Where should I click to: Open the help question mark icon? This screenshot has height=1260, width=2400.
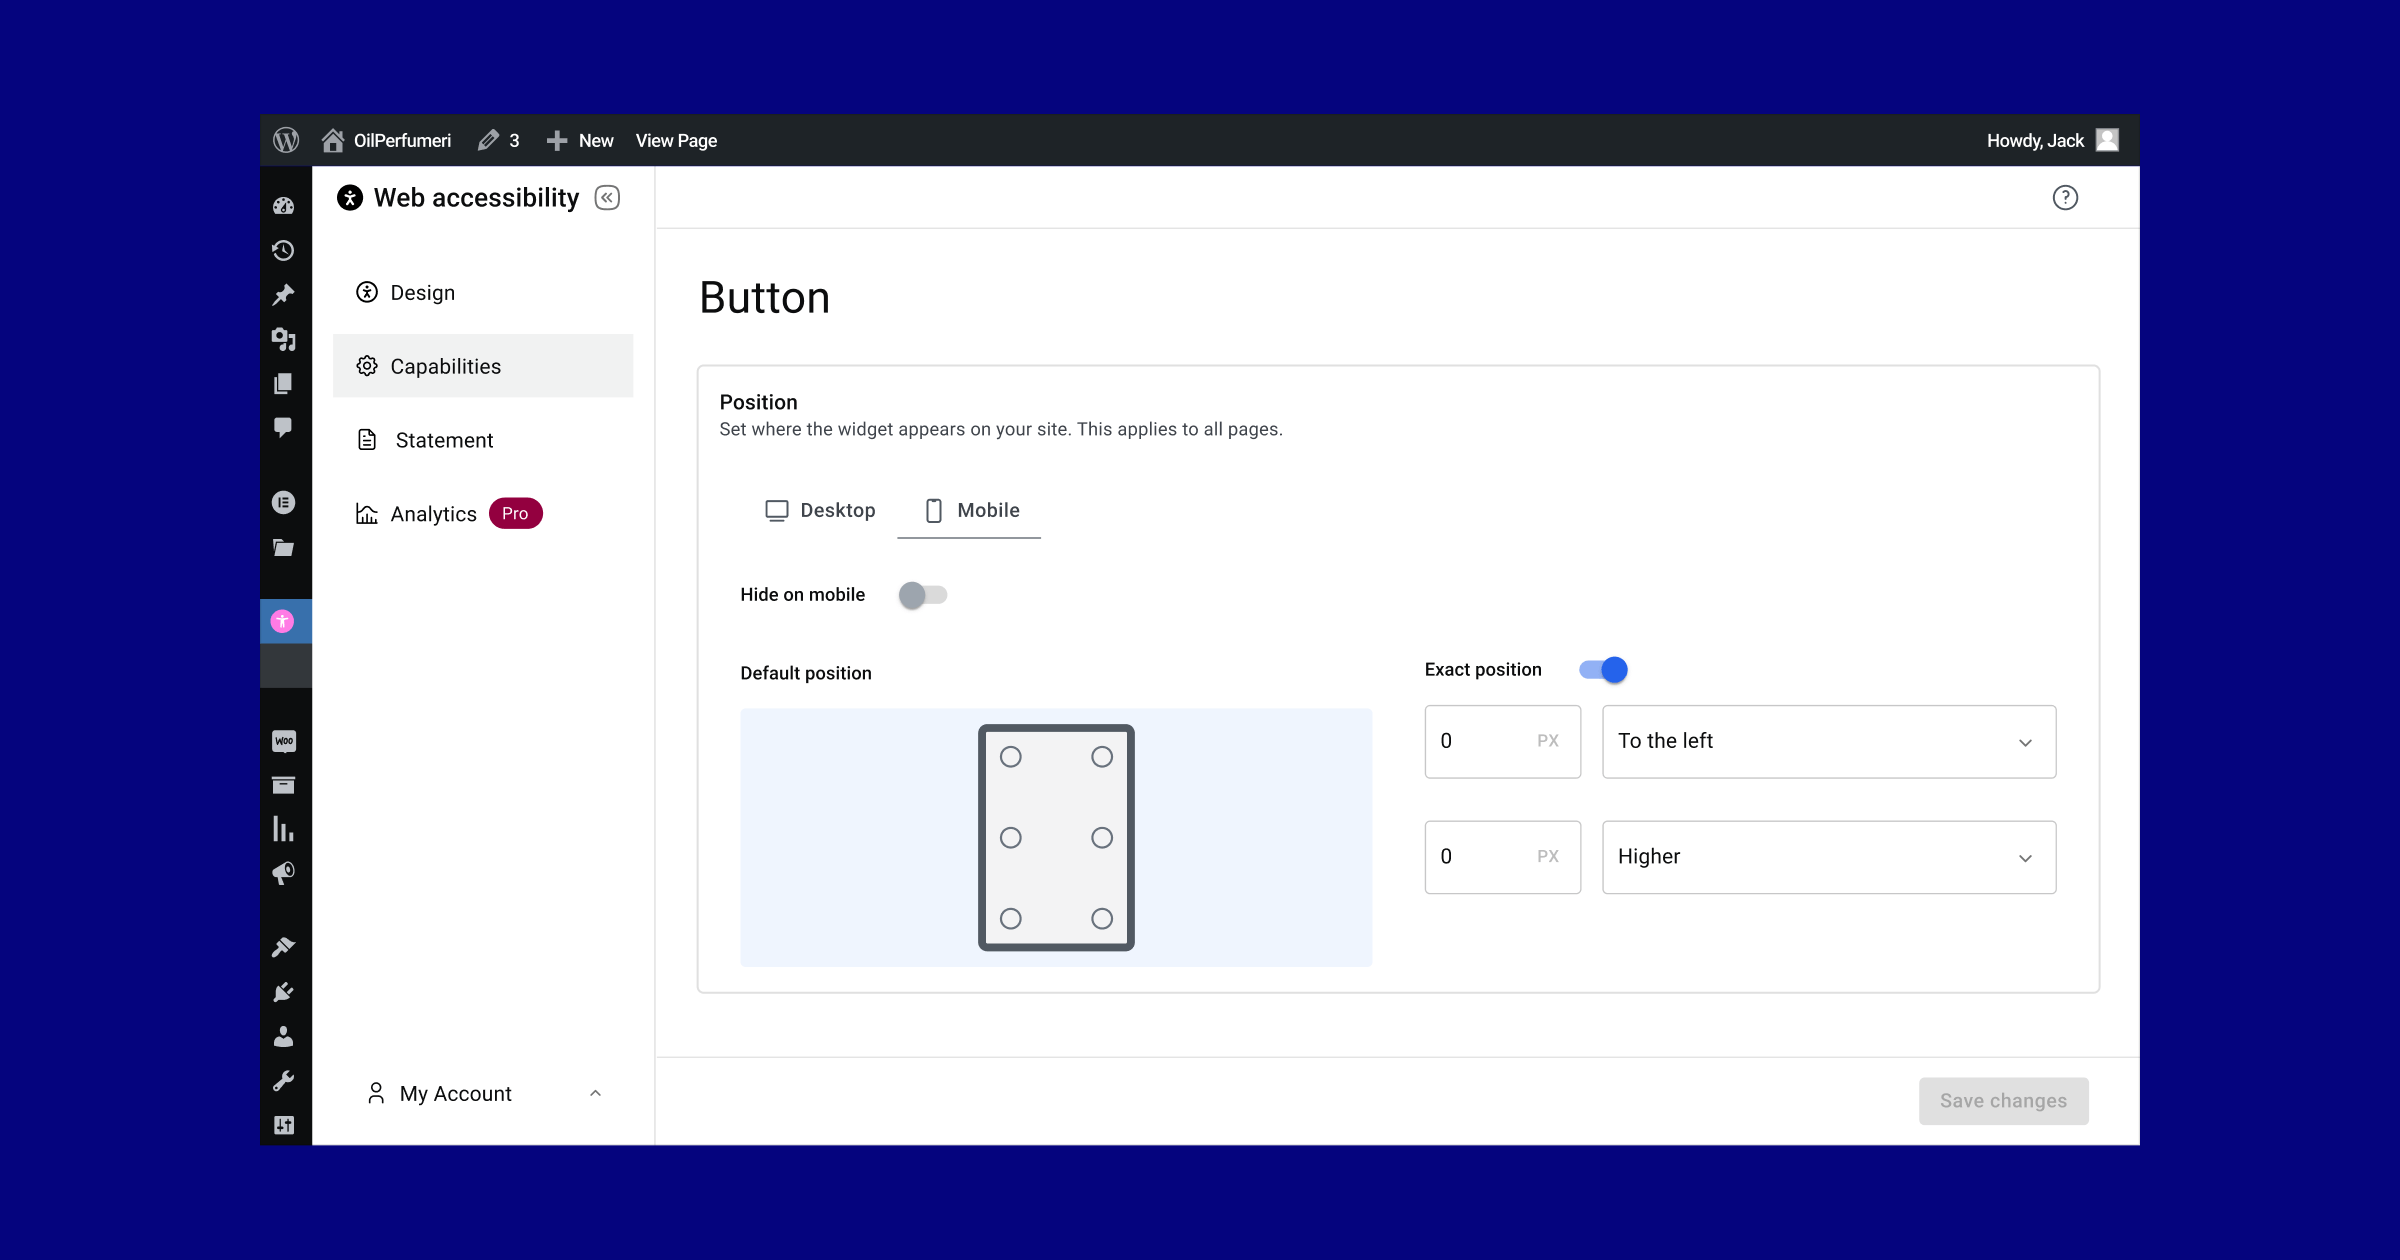coord(2064,198)
